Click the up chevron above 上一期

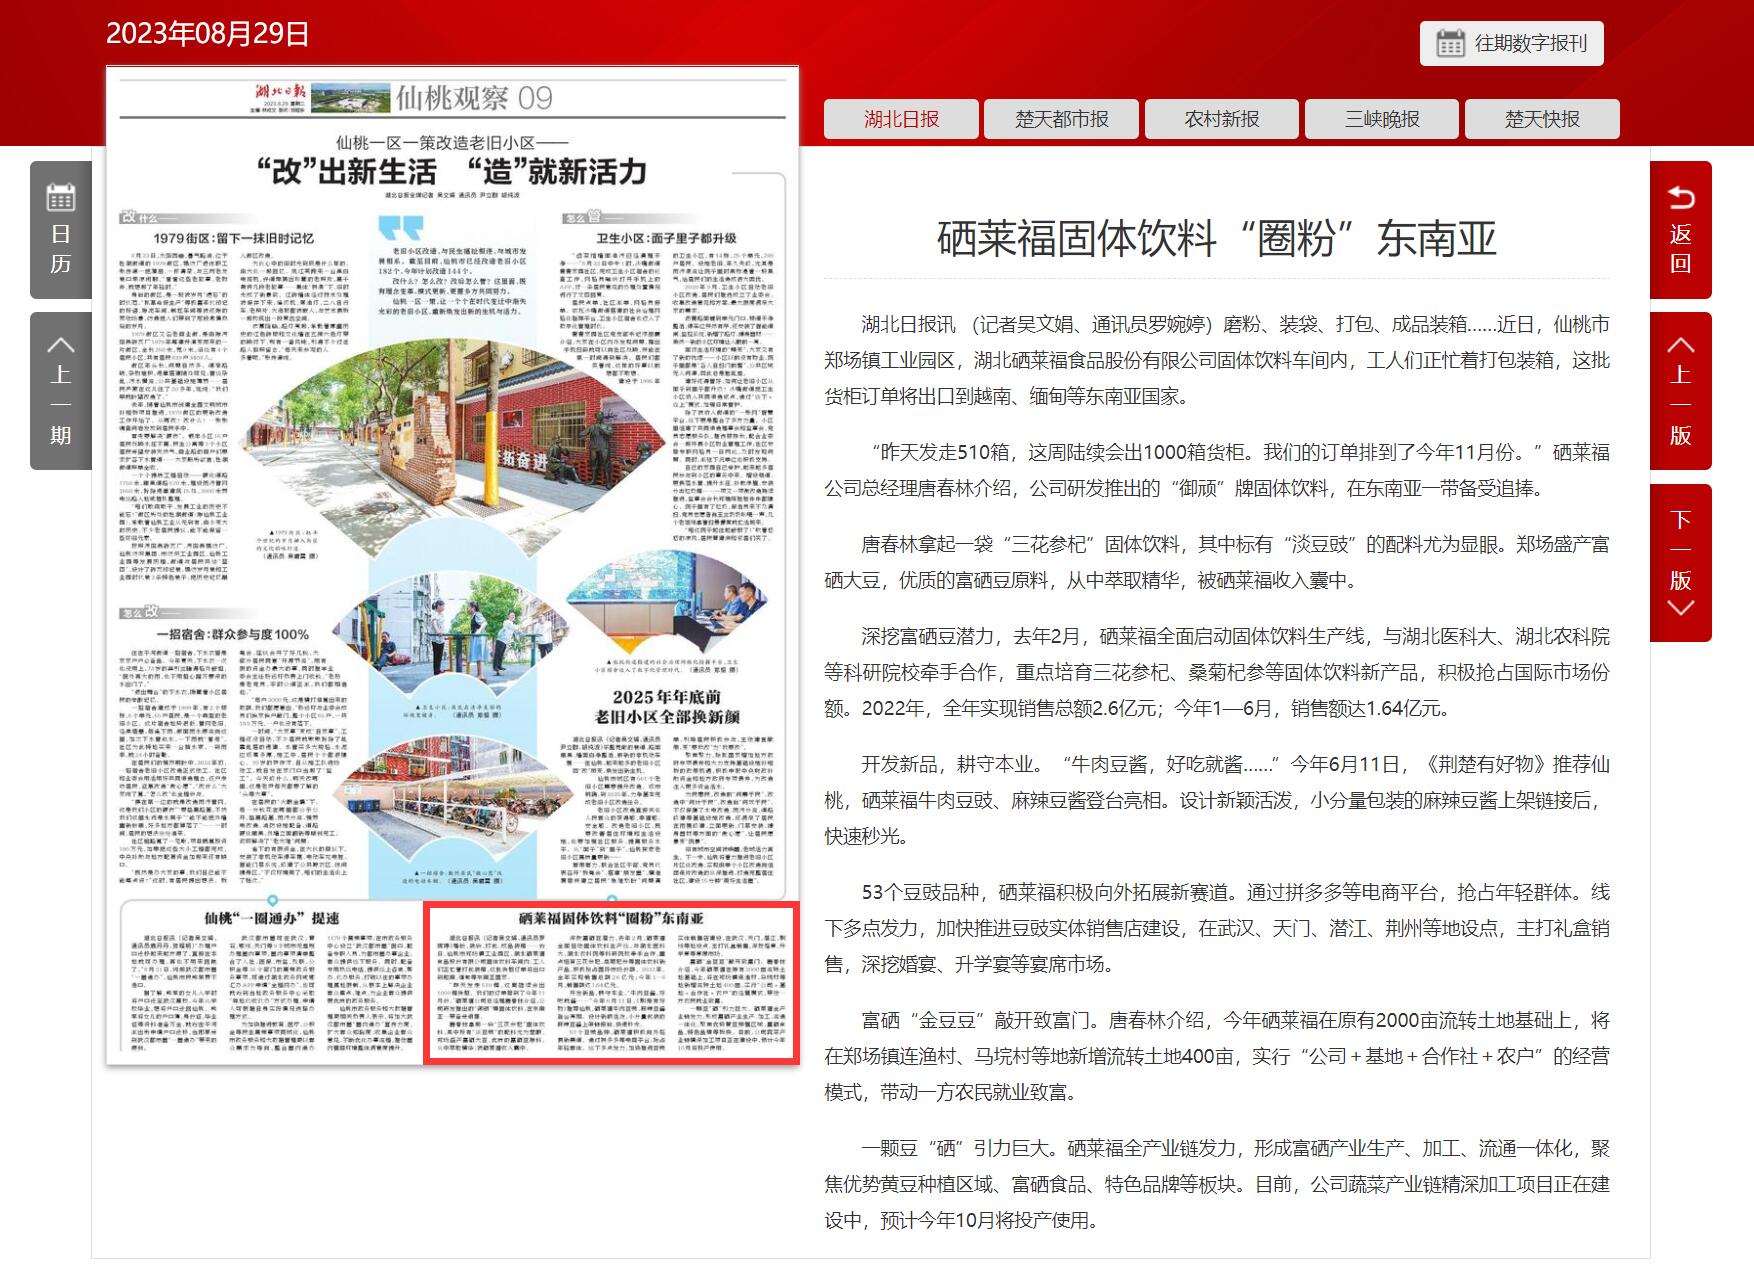click(x=61, y=345)
